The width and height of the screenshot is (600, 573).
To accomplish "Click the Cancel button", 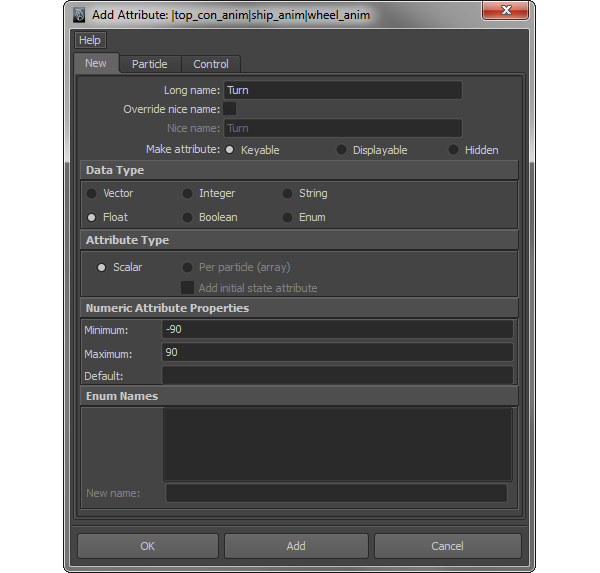I will coord(448,546).
